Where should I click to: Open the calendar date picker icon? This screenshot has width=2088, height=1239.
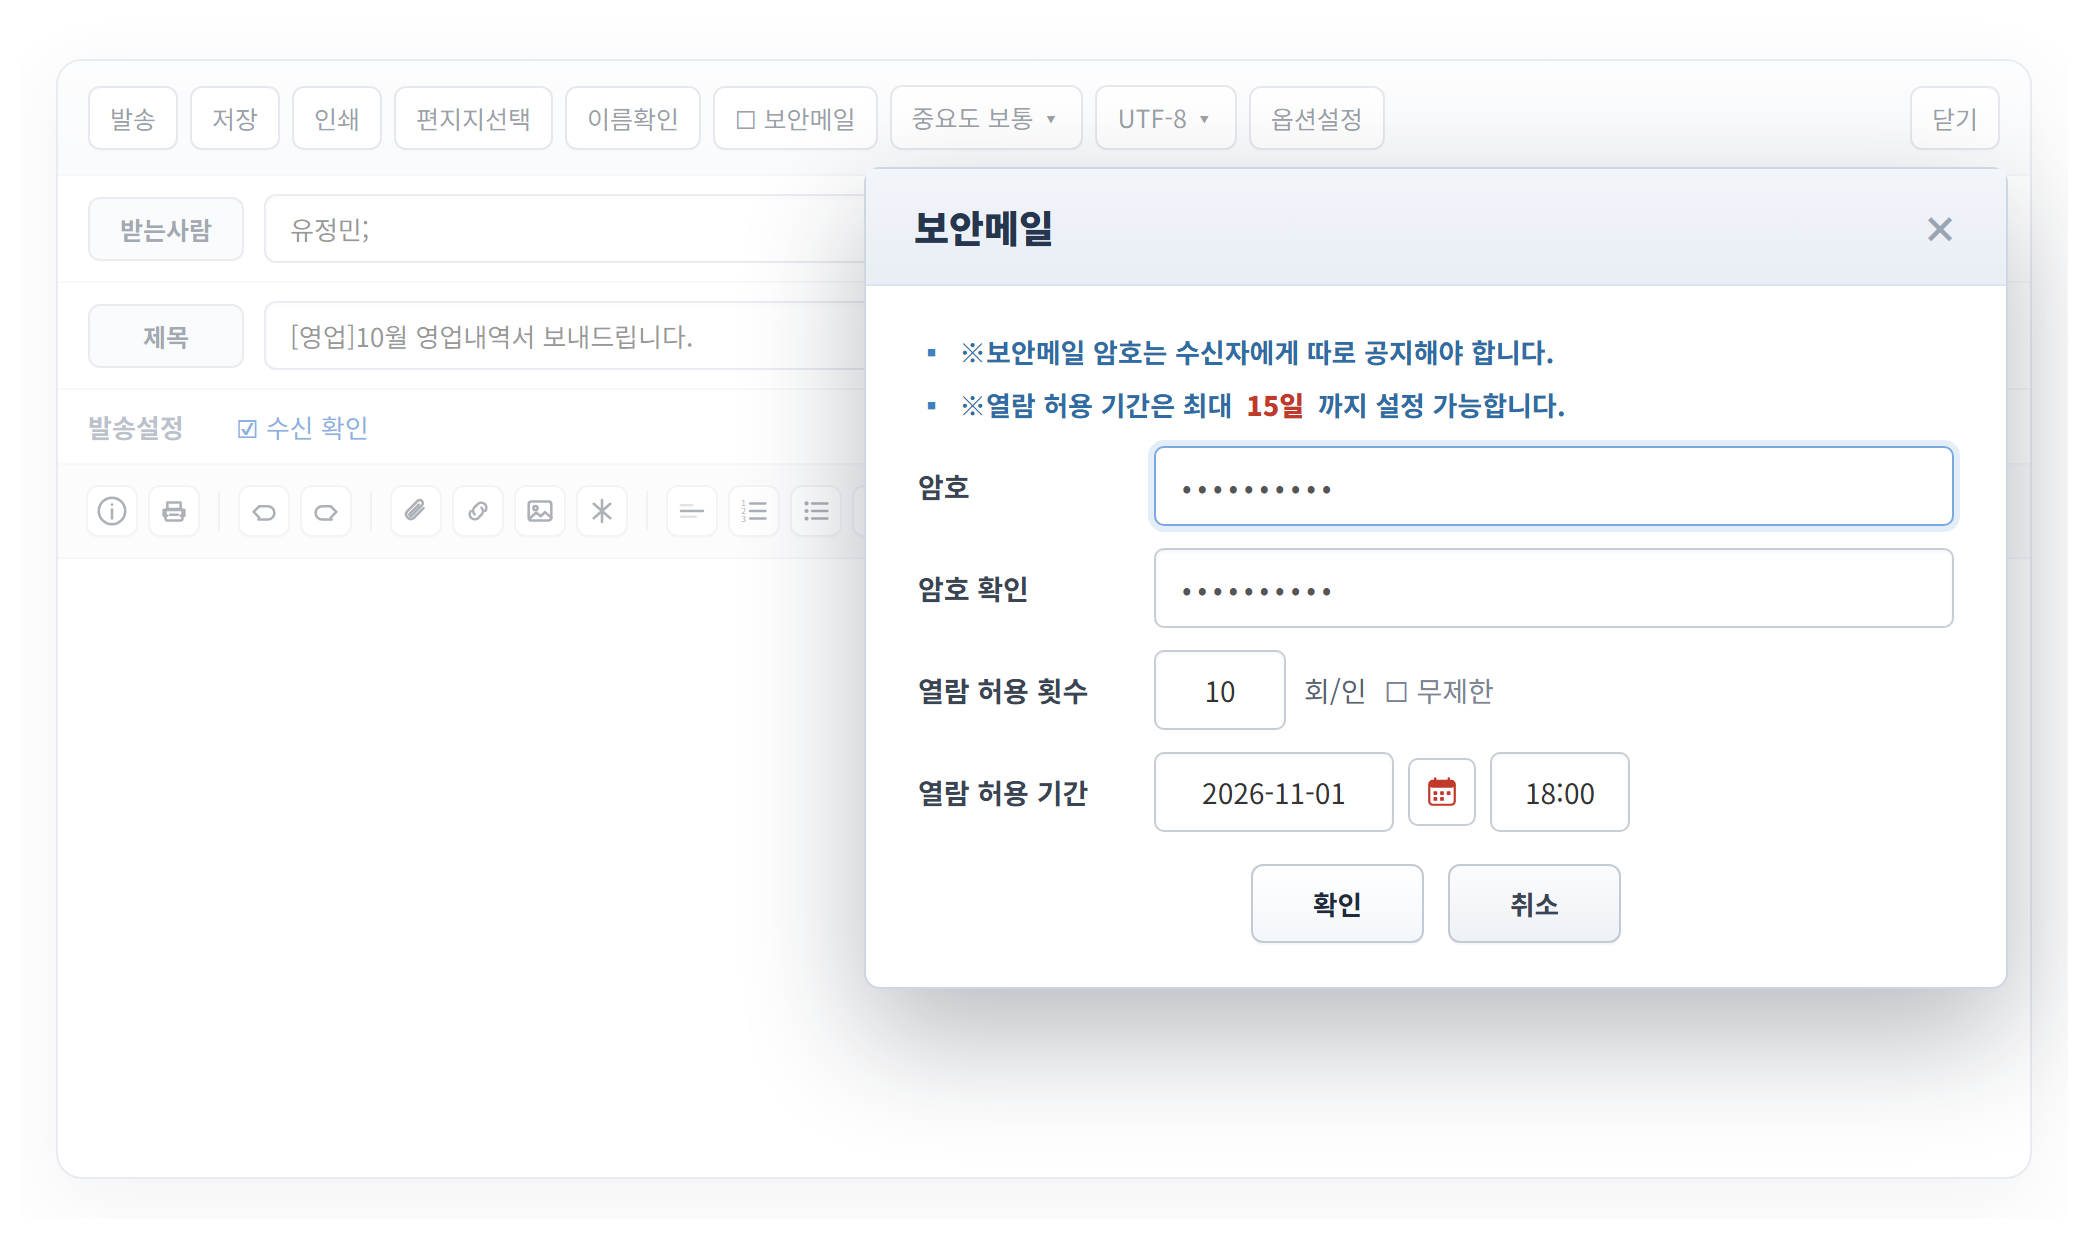pyautogui.click(x=1441, y=792)
